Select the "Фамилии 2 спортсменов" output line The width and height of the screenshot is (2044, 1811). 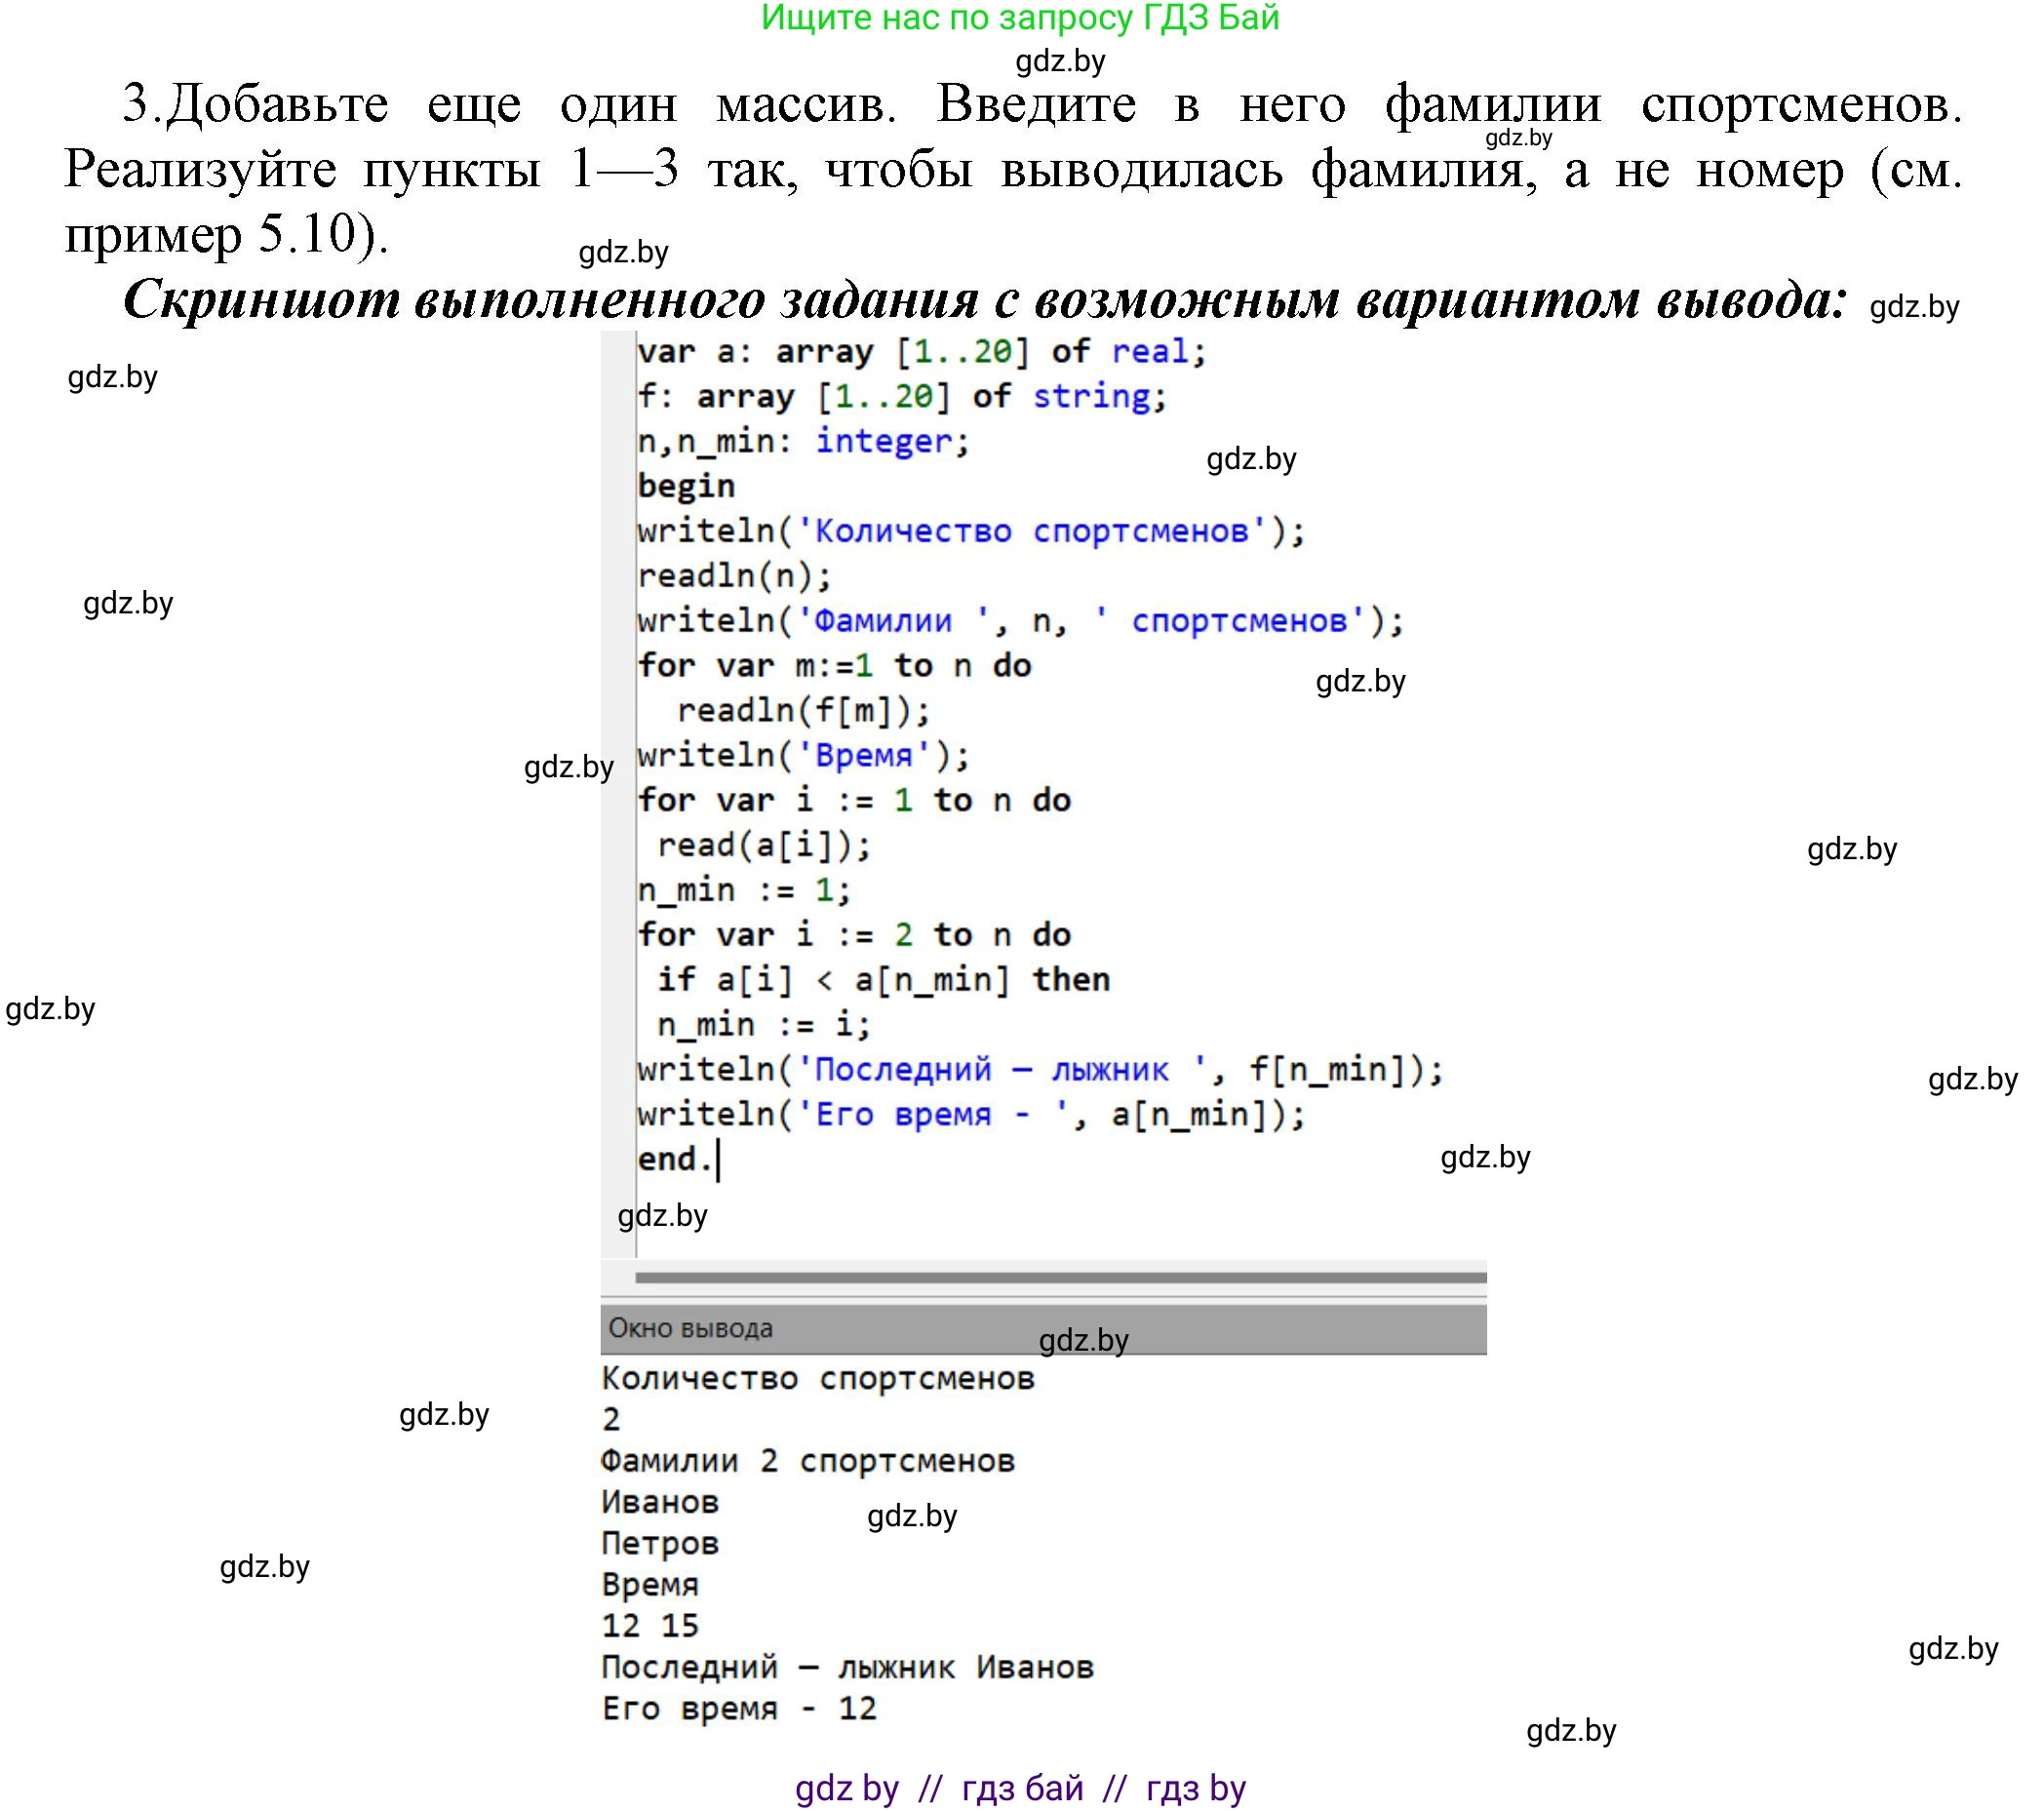click(x=808, y=1460)
